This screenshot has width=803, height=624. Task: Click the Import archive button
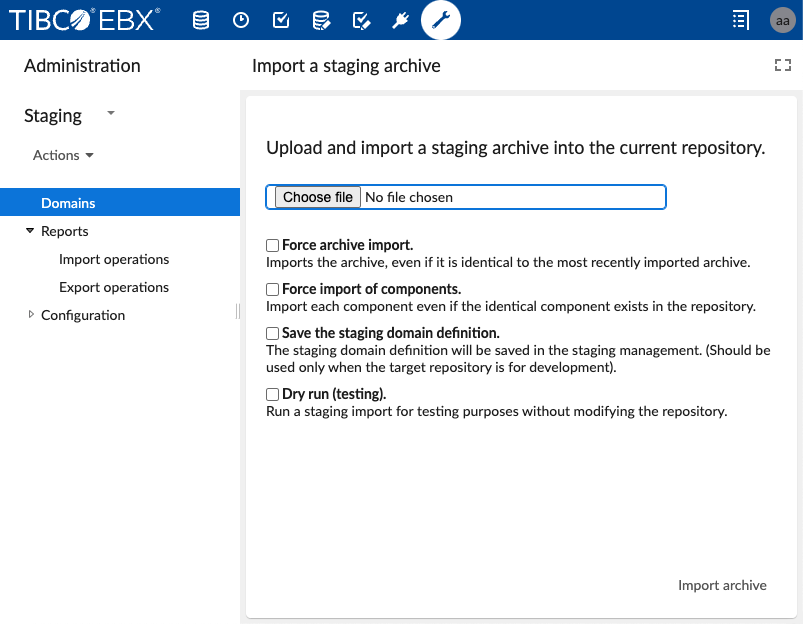tap(722, 585)
